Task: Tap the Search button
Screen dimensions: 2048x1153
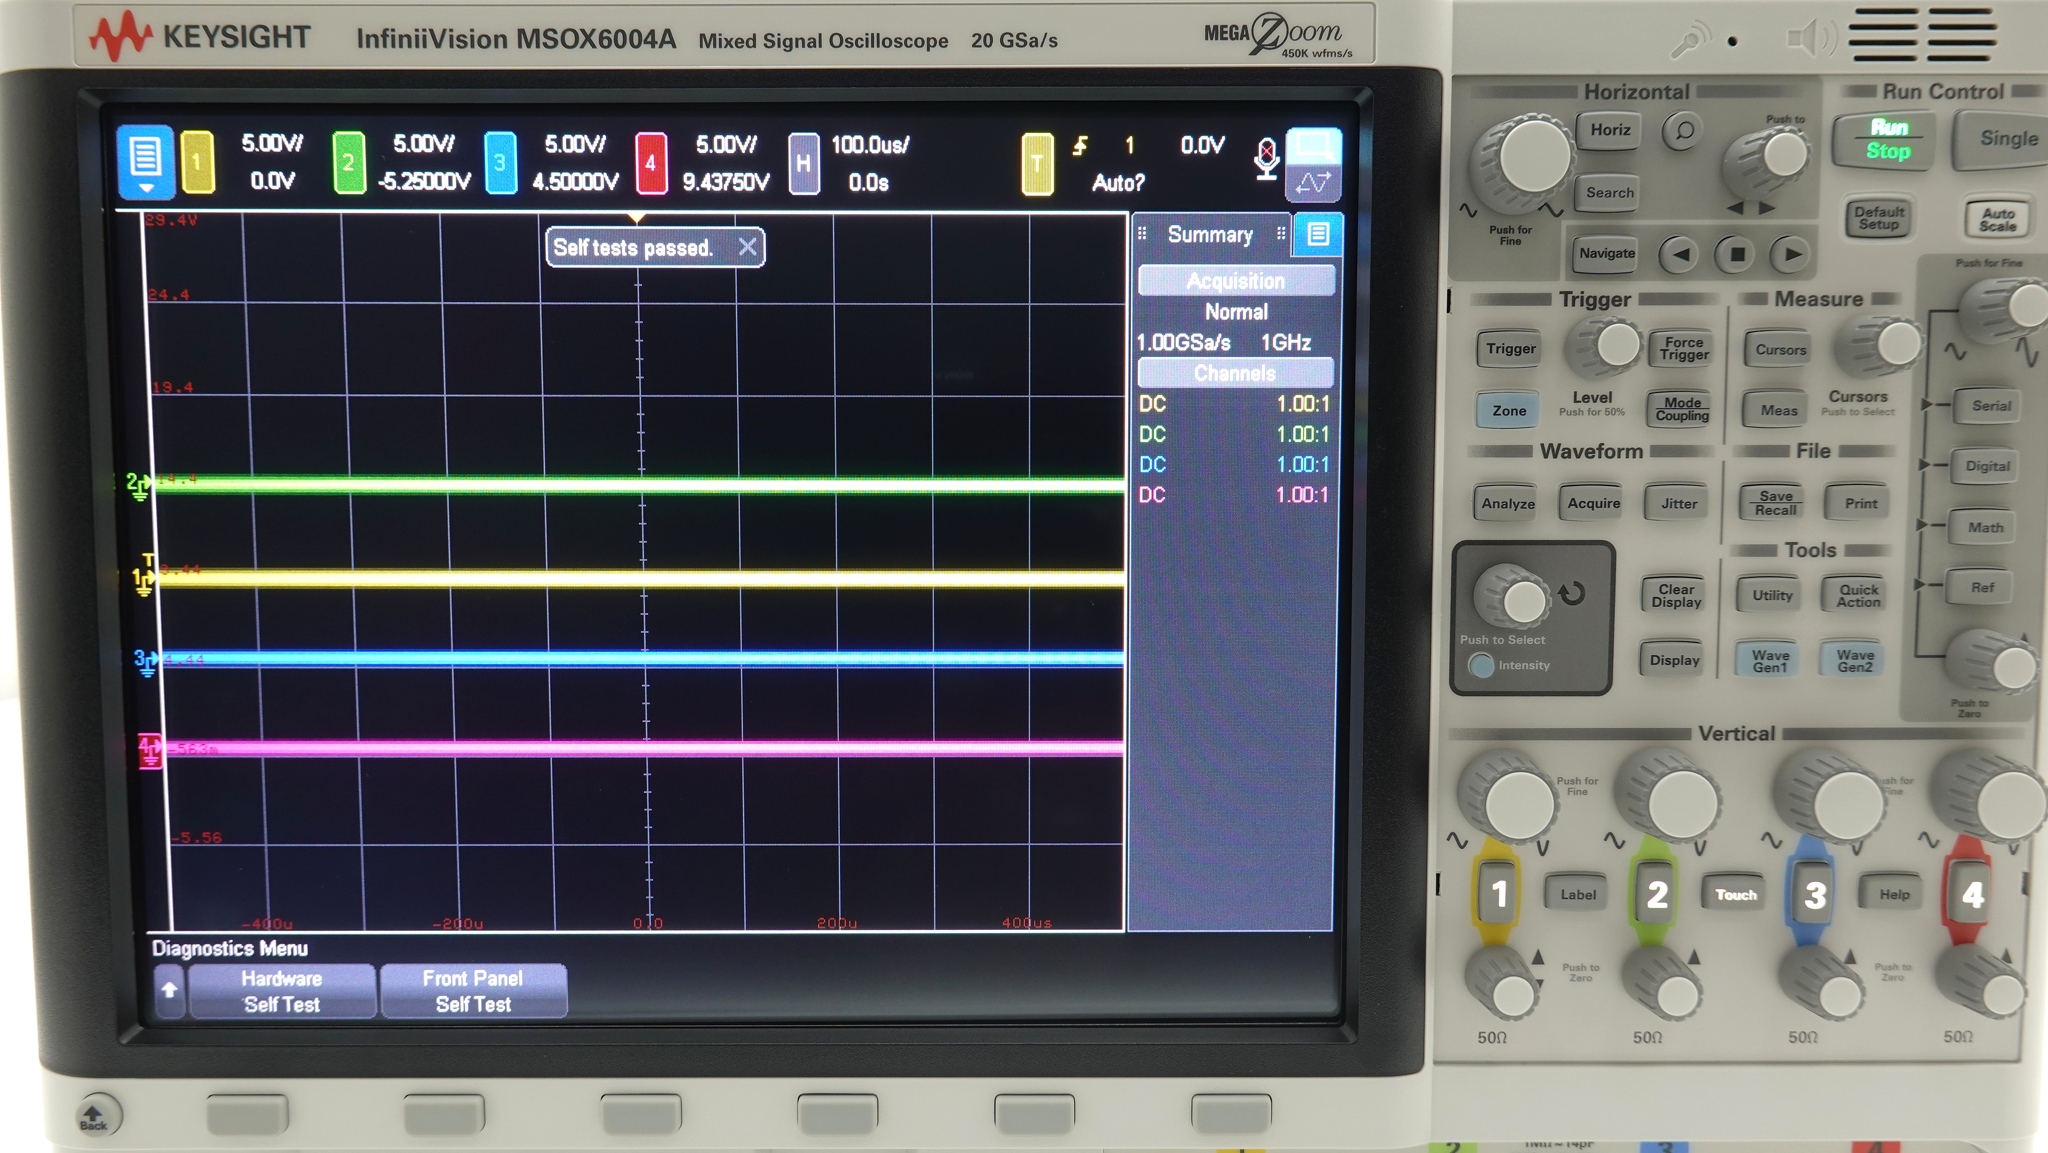Action: tap(1609, 192)
